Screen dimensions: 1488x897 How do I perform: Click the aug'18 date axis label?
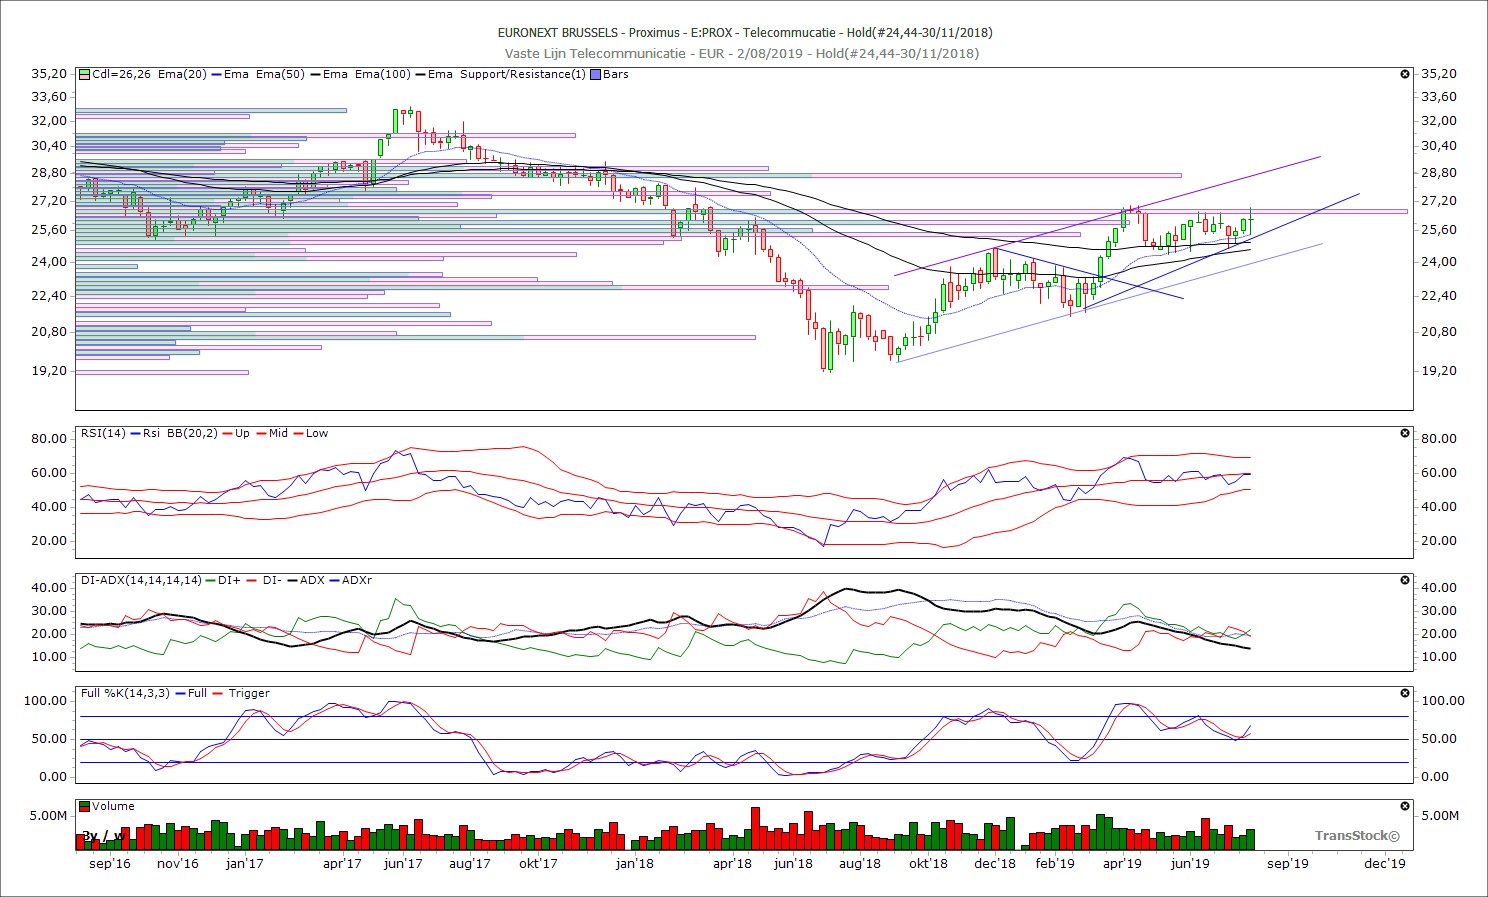point(859,863)
